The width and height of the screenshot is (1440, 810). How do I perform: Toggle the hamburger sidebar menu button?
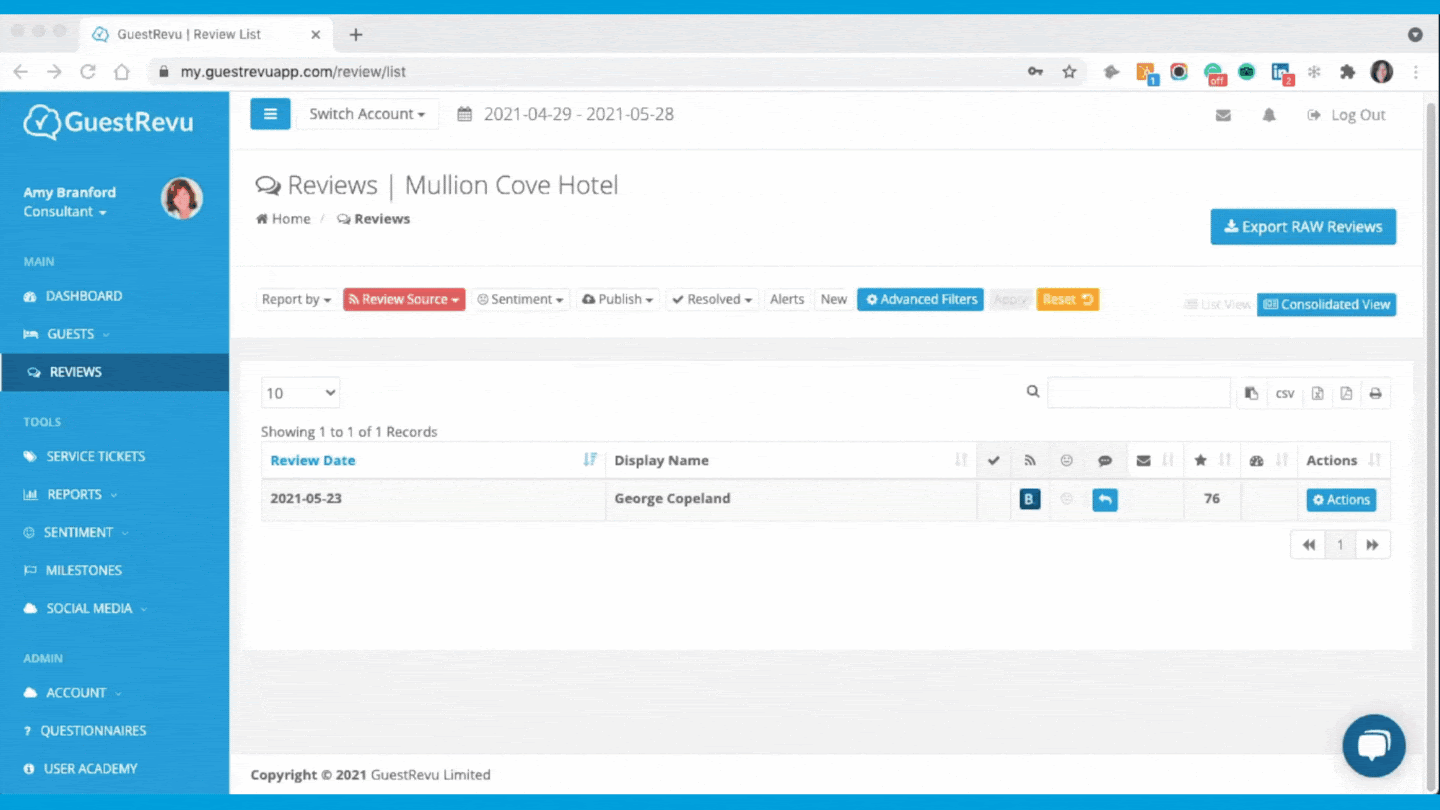click(270, 114)
